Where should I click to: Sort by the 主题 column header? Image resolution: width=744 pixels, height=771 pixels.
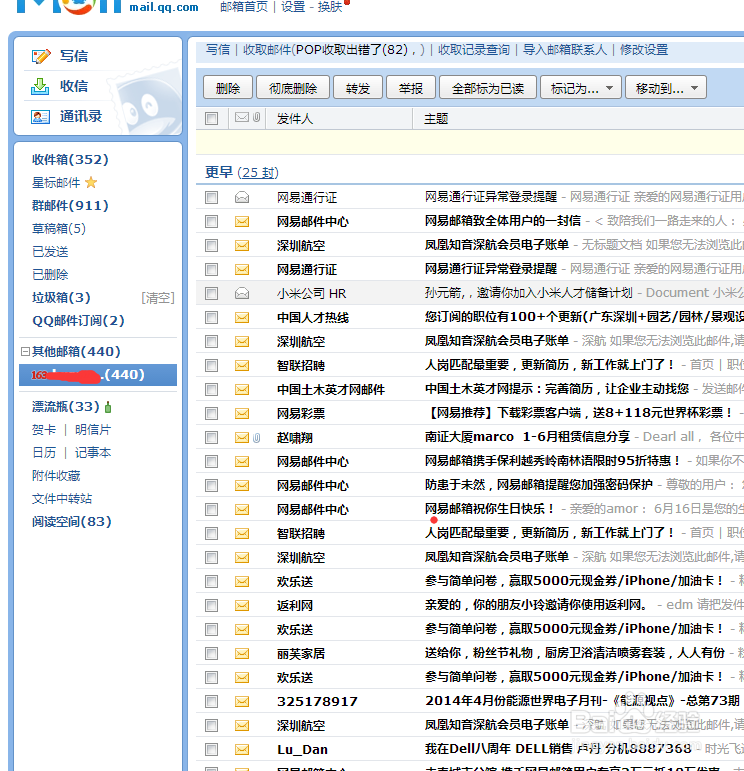tap(436, 119)
